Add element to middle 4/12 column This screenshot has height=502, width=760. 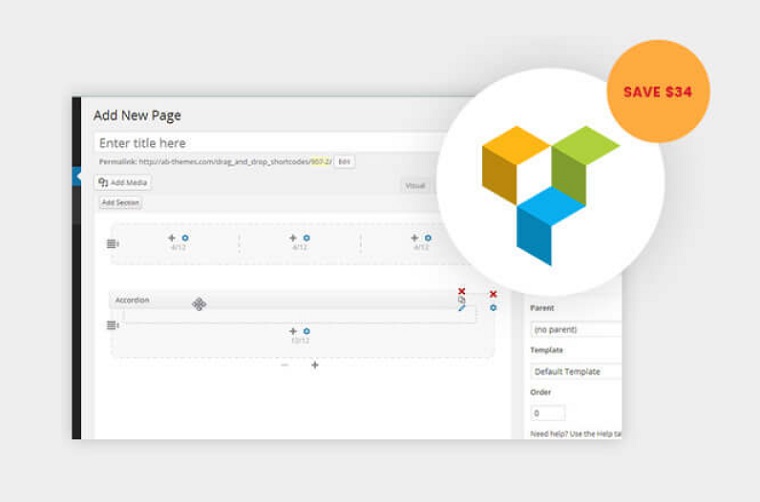(293, 238)
